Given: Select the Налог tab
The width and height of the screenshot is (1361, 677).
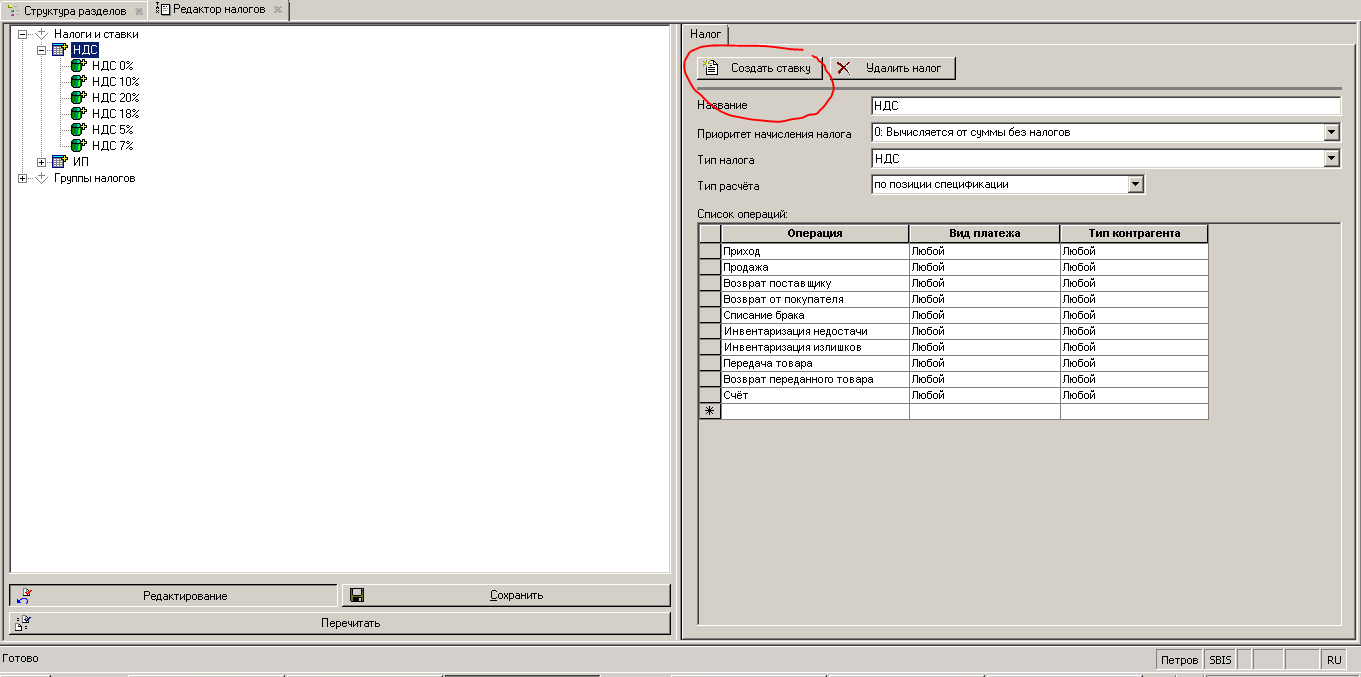Looking at the screenshot, I should [x=705, y=34].
